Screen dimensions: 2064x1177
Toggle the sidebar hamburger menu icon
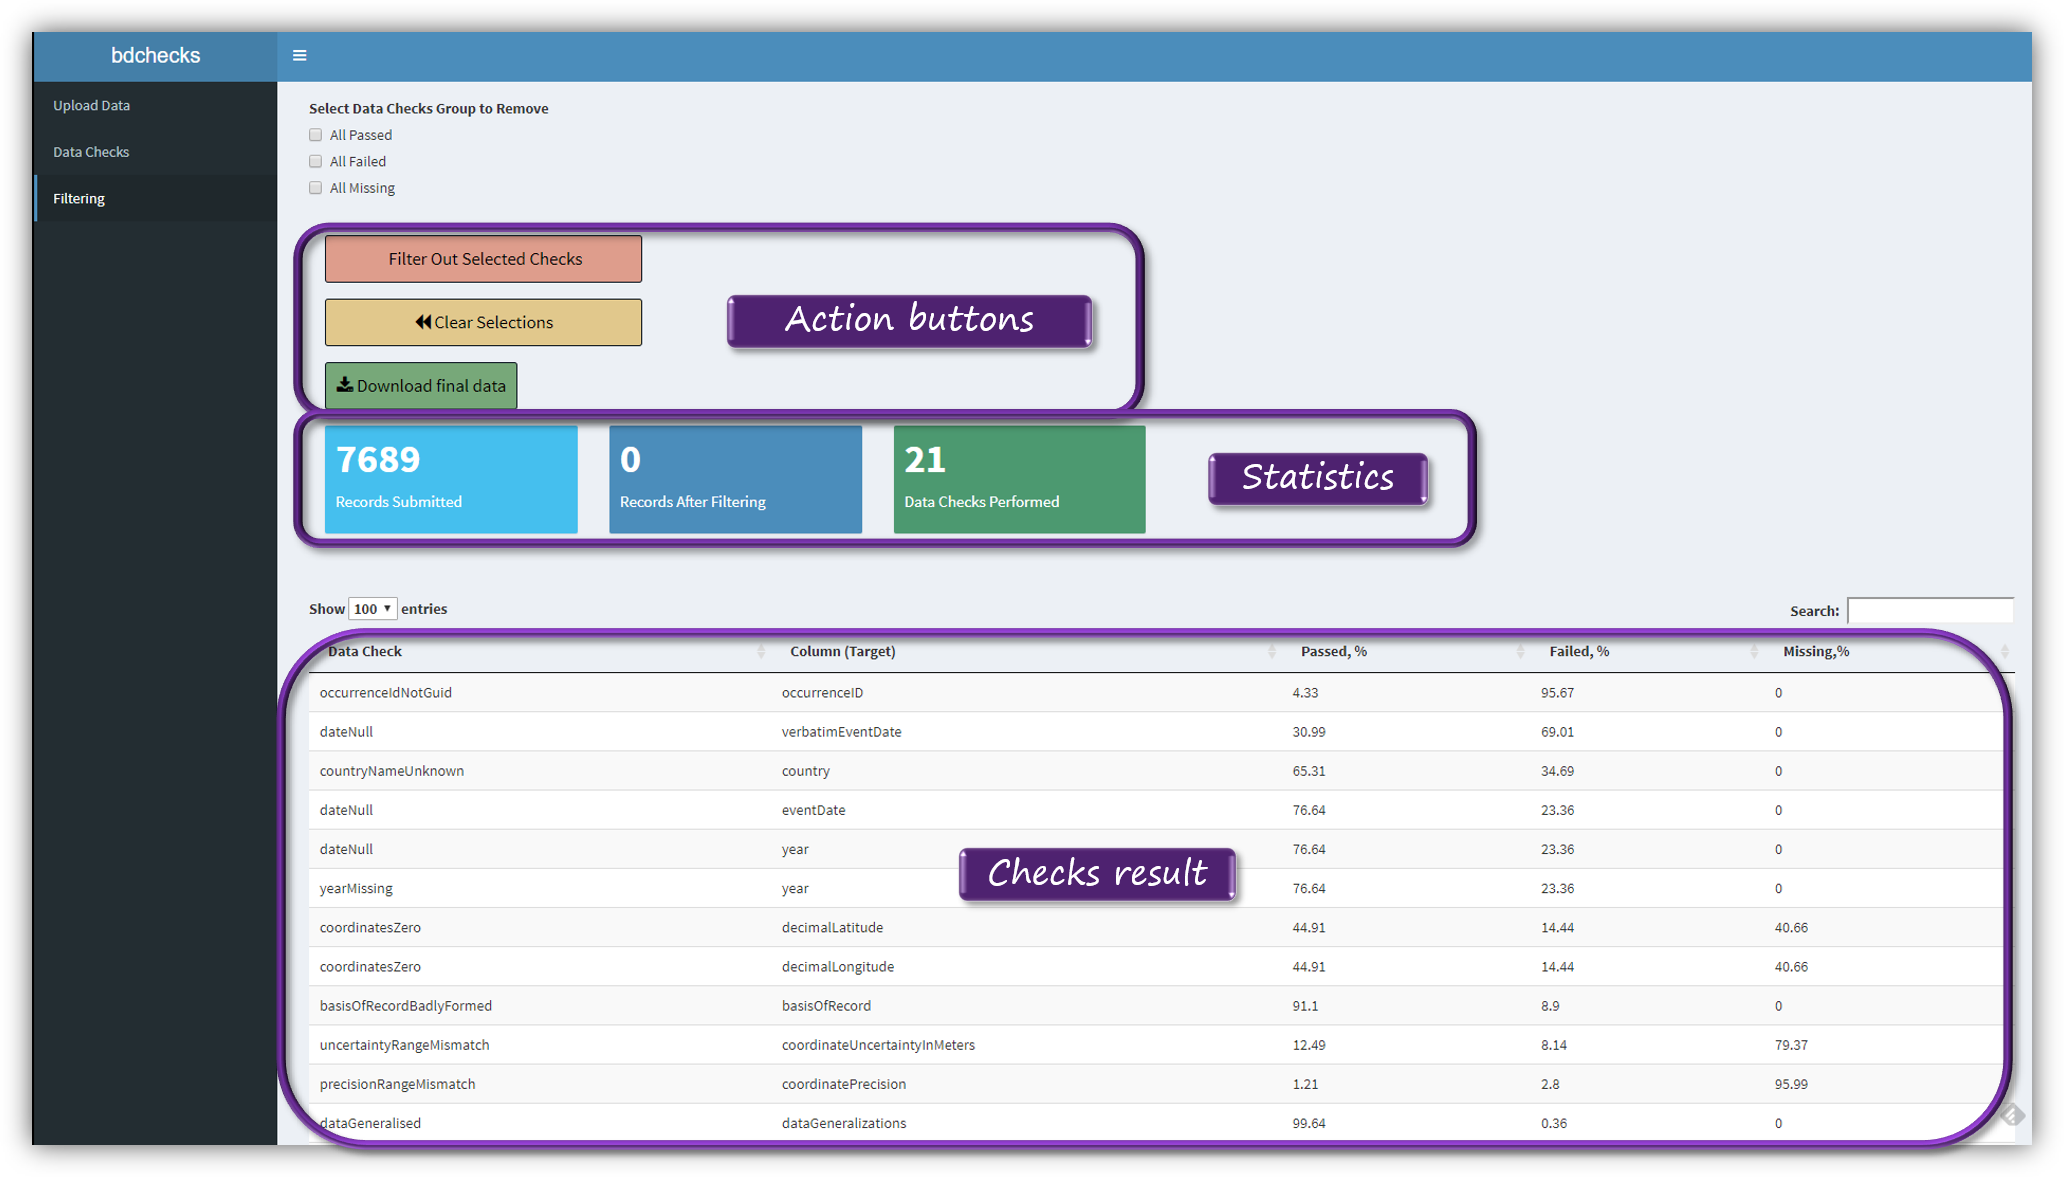(x=299, y=56)
